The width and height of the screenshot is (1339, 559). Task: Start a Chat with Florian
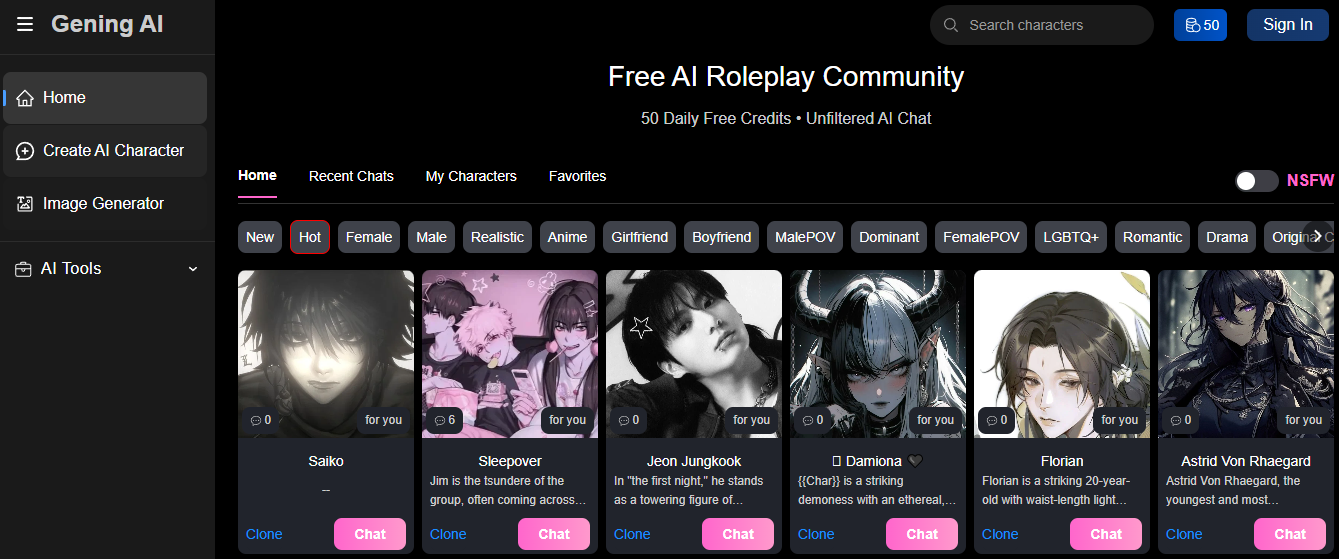coord(1106,534)
